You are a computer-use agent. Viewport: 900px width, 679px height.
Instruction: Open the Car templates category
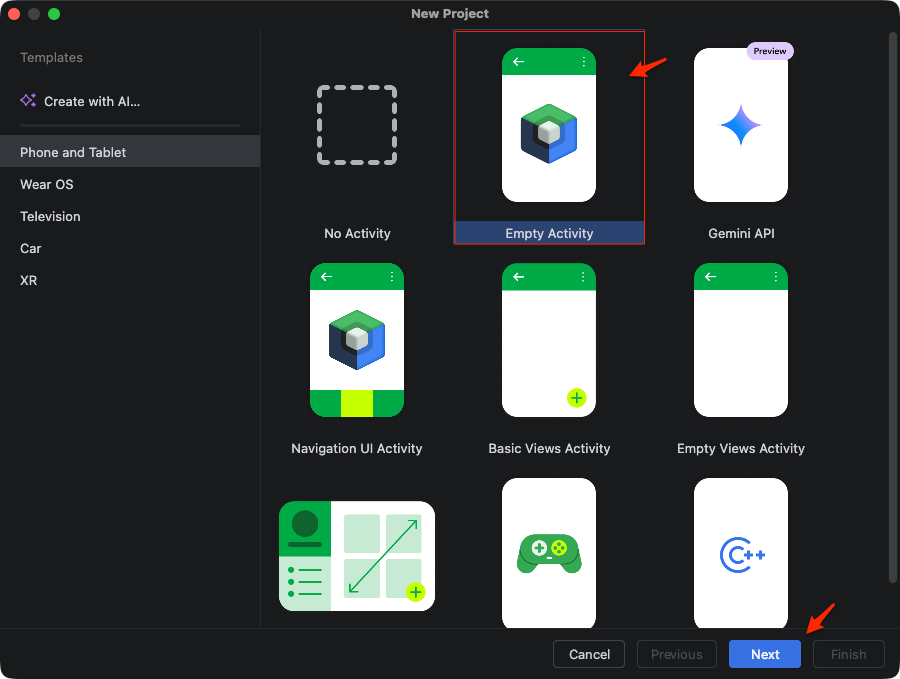[130, 249]
